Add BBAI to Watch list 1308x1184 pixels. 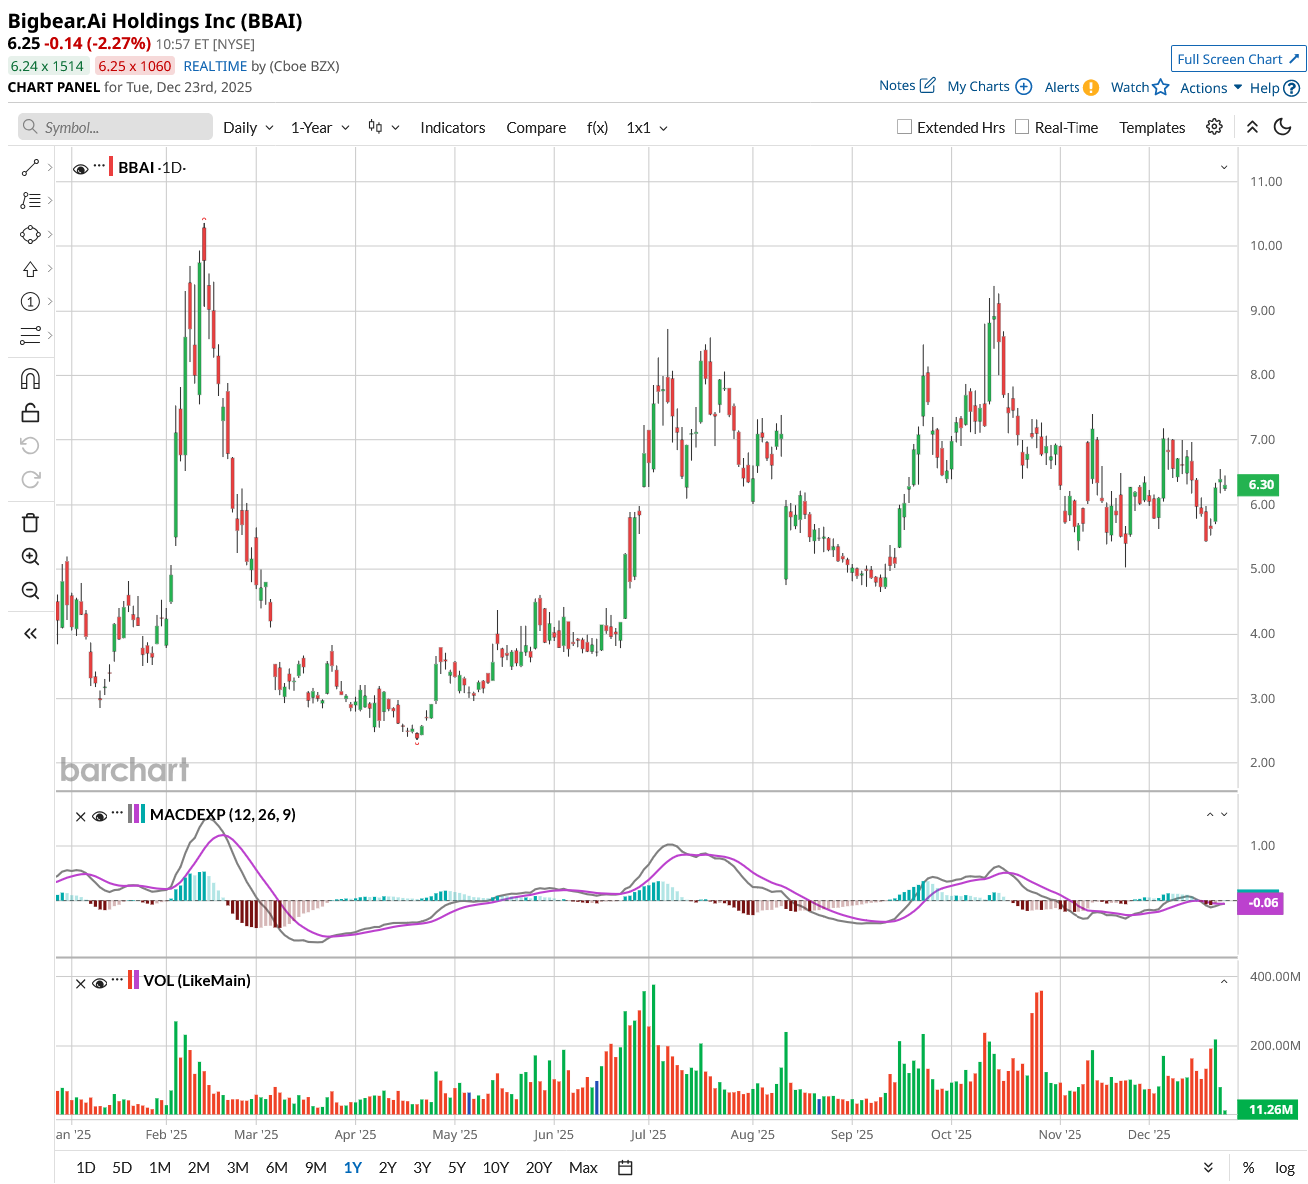click(1140, 87)
